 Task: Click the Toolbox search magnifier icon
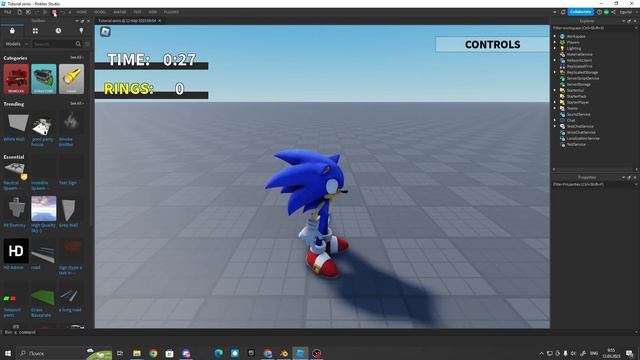click(78, 44)
